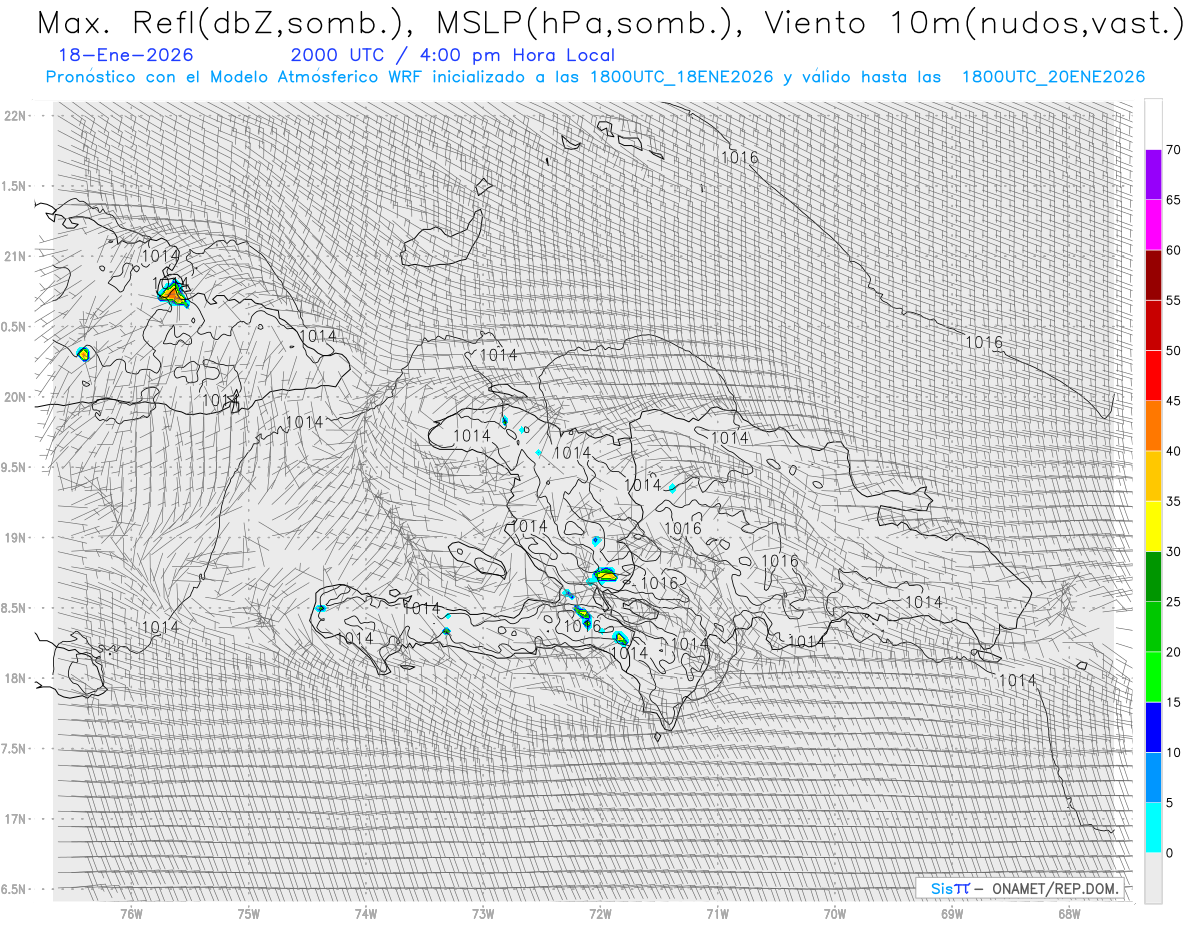The image size is (1200, 927).
Task: Click the date '18-Ene-2026'
Action: click(127, 56)
